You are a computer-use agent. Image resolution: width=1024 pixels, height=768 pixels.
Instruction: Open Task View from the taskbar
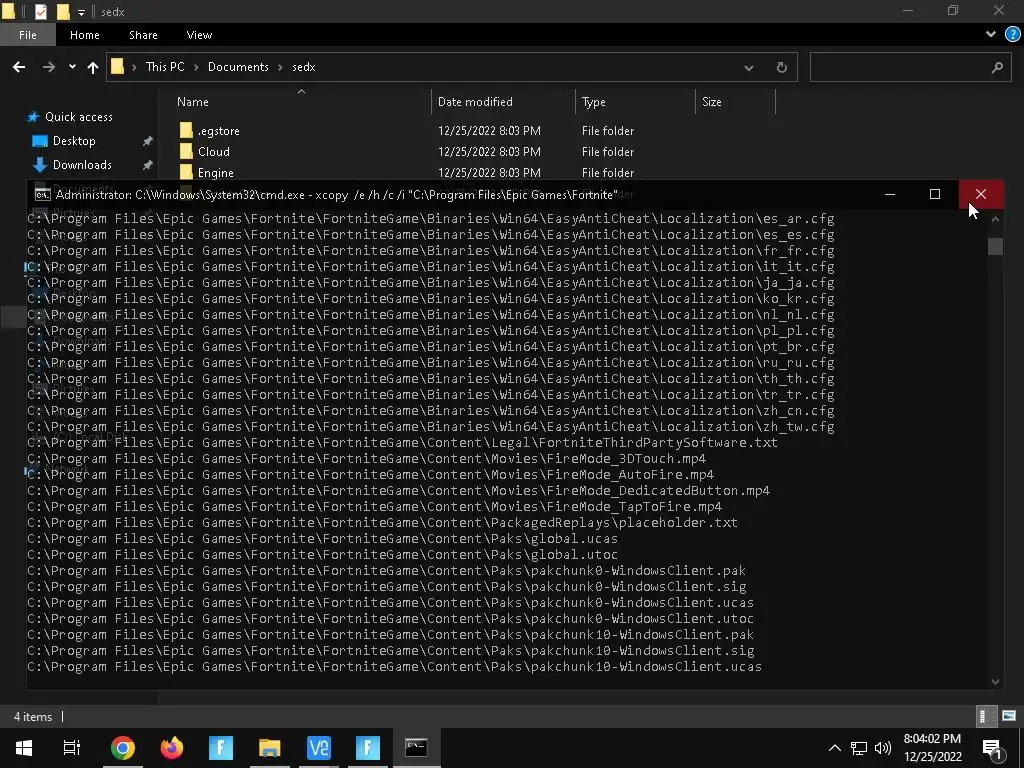tap(71, 748)
